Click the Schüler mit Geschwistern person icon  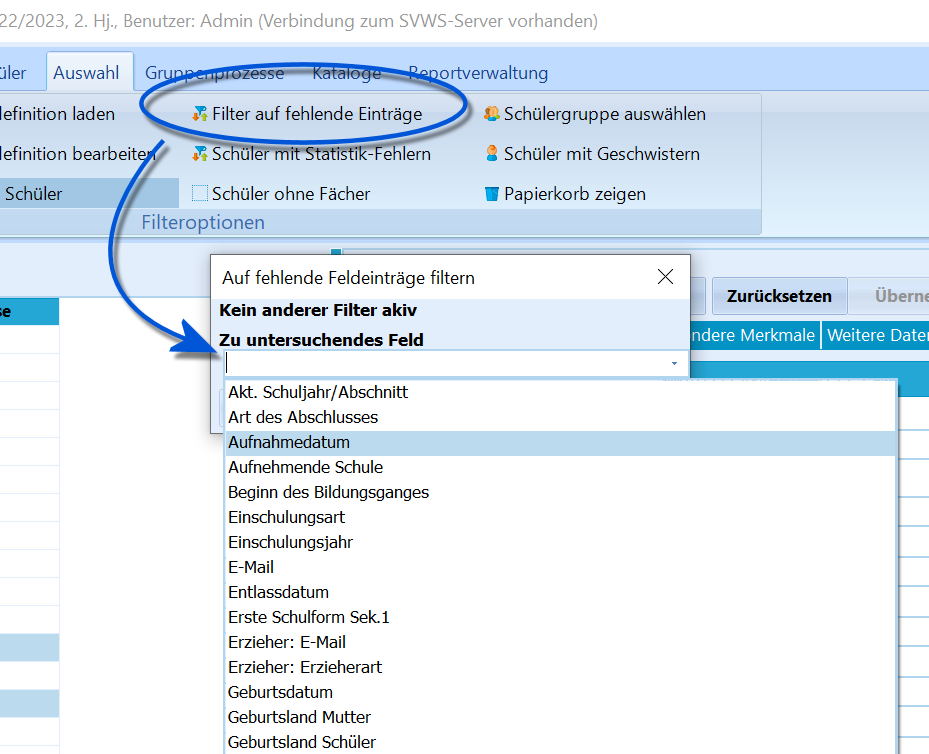point(492,153)
